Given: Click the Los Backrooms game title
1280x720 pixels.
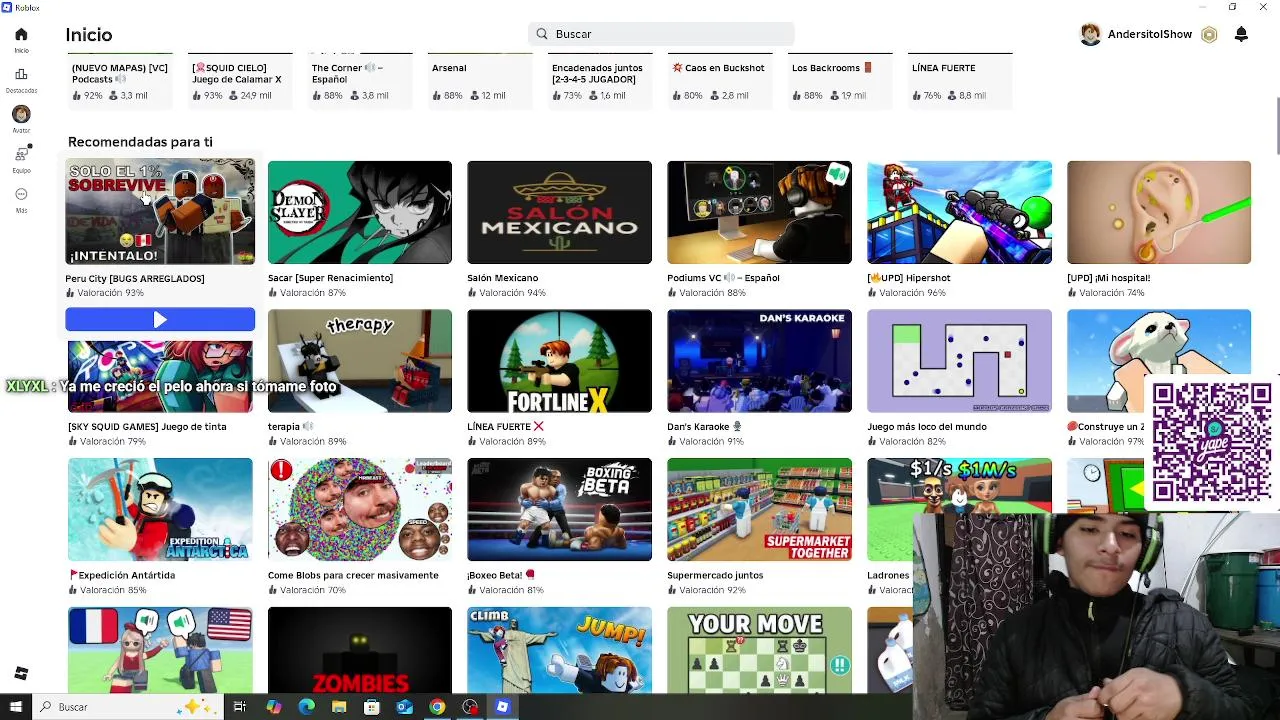Looking at the screenshot, I should pyautogui.click(x=832, y=68).
